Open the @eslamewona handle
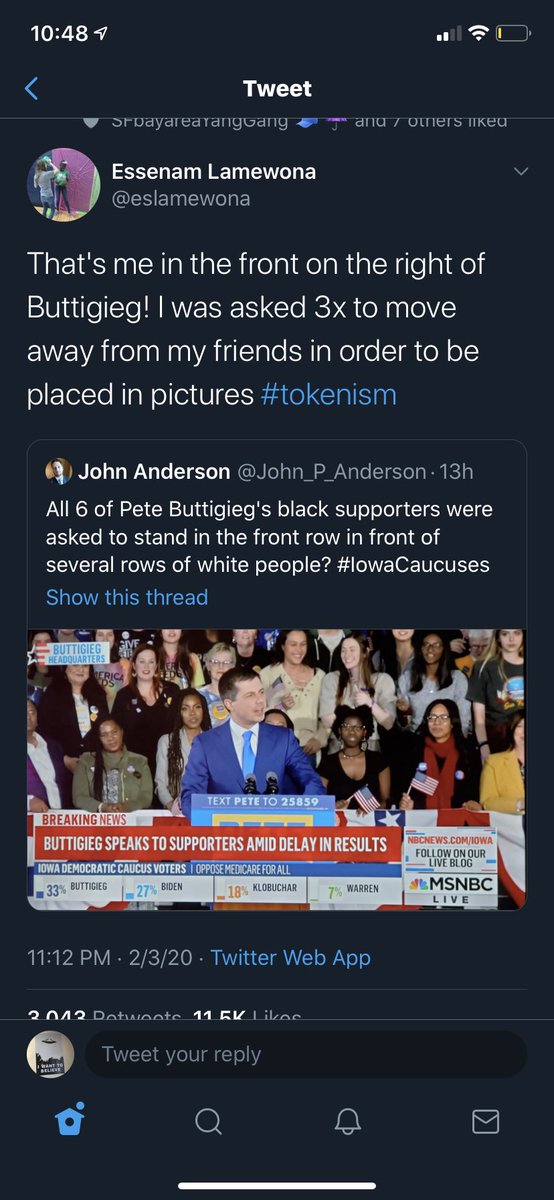This screenshot has height=1200, width=554. tap(181, 199)
